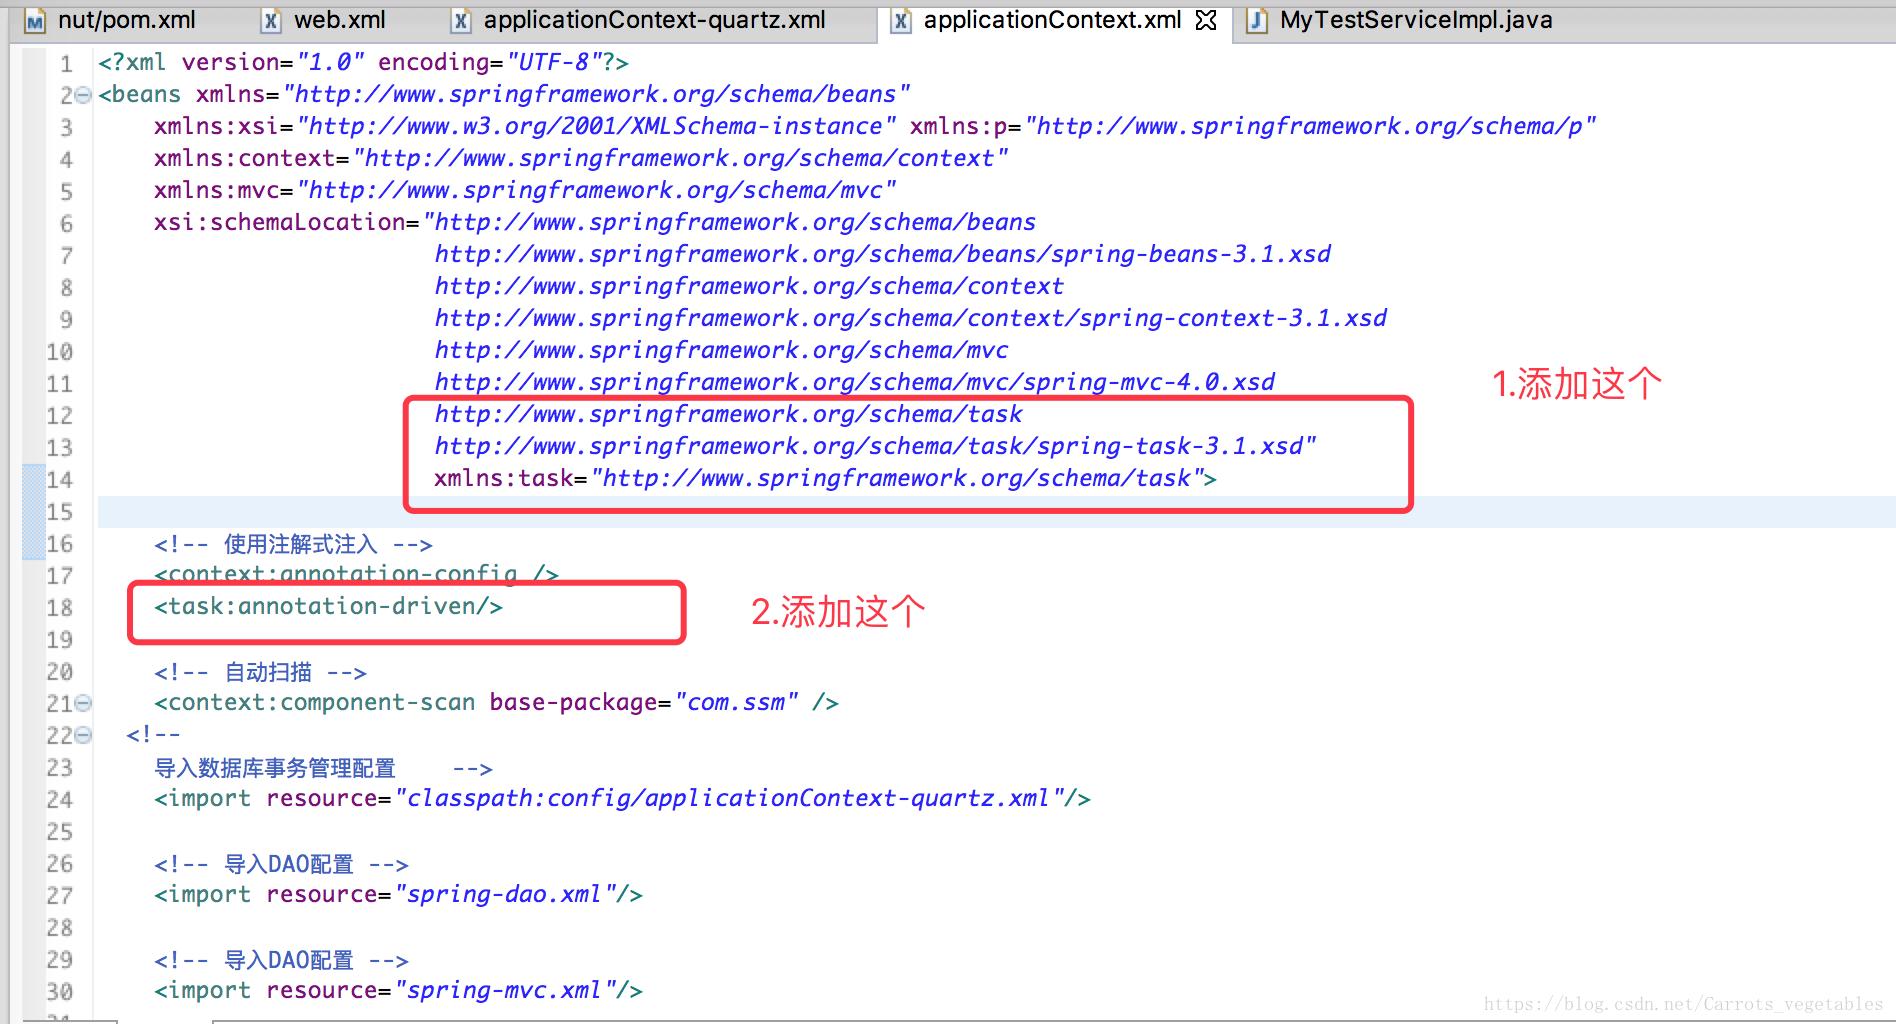
Task: Open the web.xml editor tab
Action: (340, 20)
